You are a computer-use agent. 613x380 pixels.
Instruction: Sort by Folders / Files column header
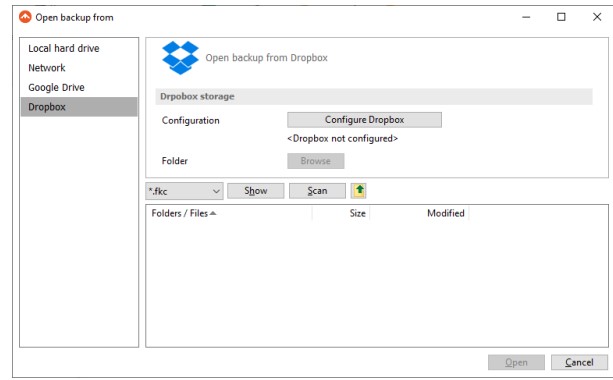click(229, 213)
